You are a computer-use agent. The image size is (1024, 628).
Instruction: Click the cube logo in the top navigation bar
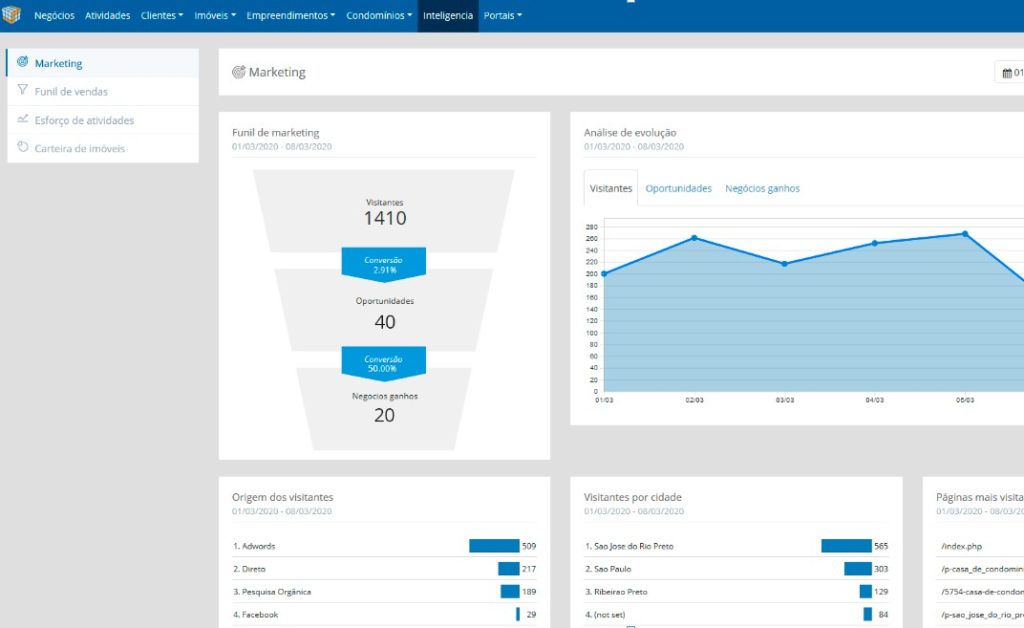tap(12, 14)
